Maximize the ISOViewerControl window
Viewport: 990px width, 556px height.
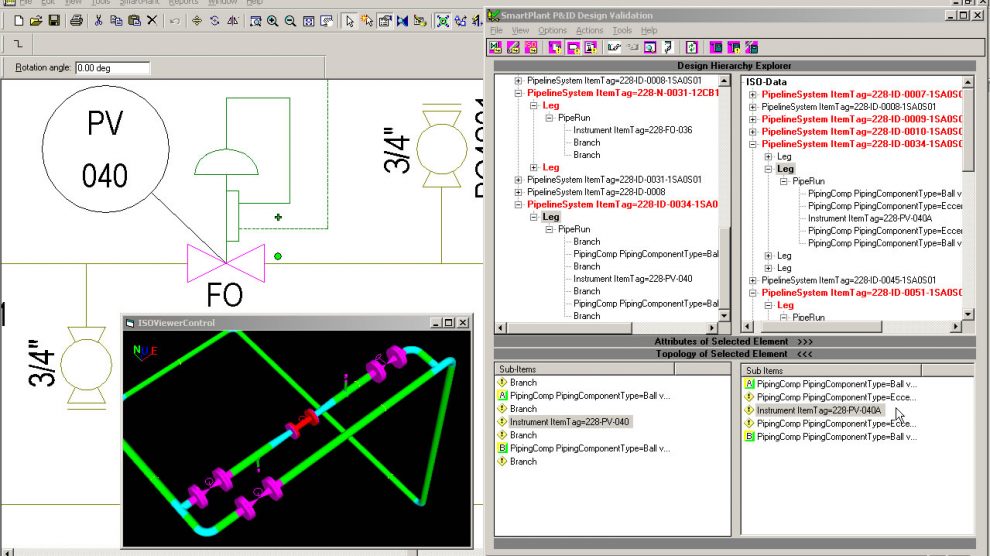click(x=448, y=322)
